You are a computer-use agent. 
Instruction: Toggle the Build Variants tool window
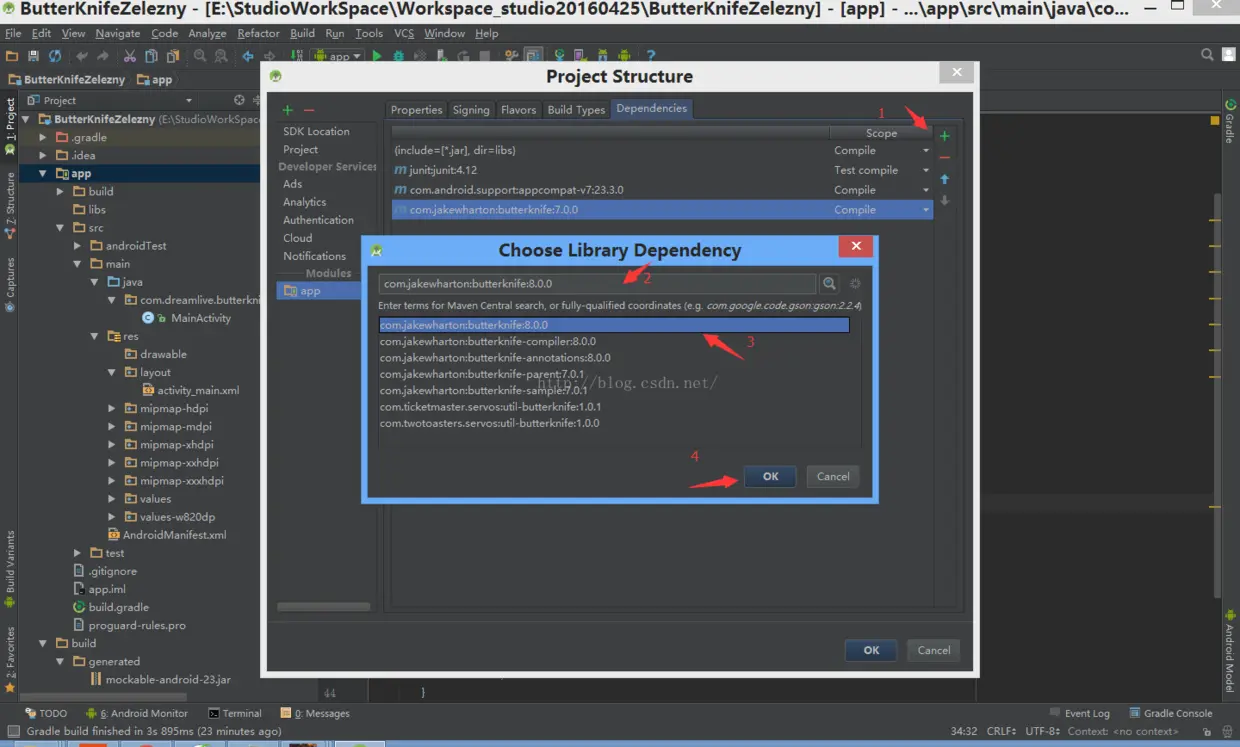[10, 570]
